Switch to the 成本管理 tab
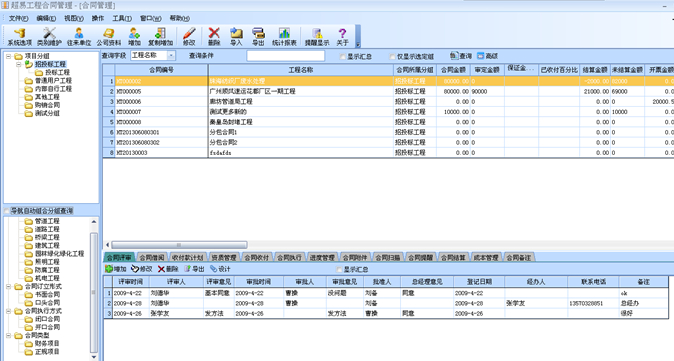 point(487,257)
